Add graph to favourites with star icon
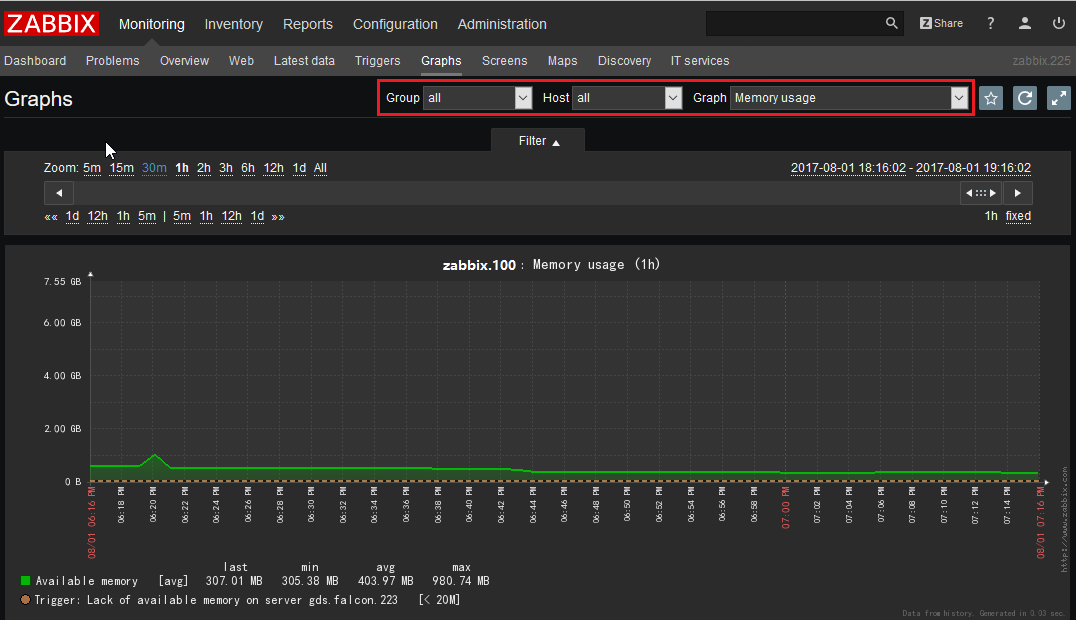Screen dimensions: 1076x620 point(991,98)
